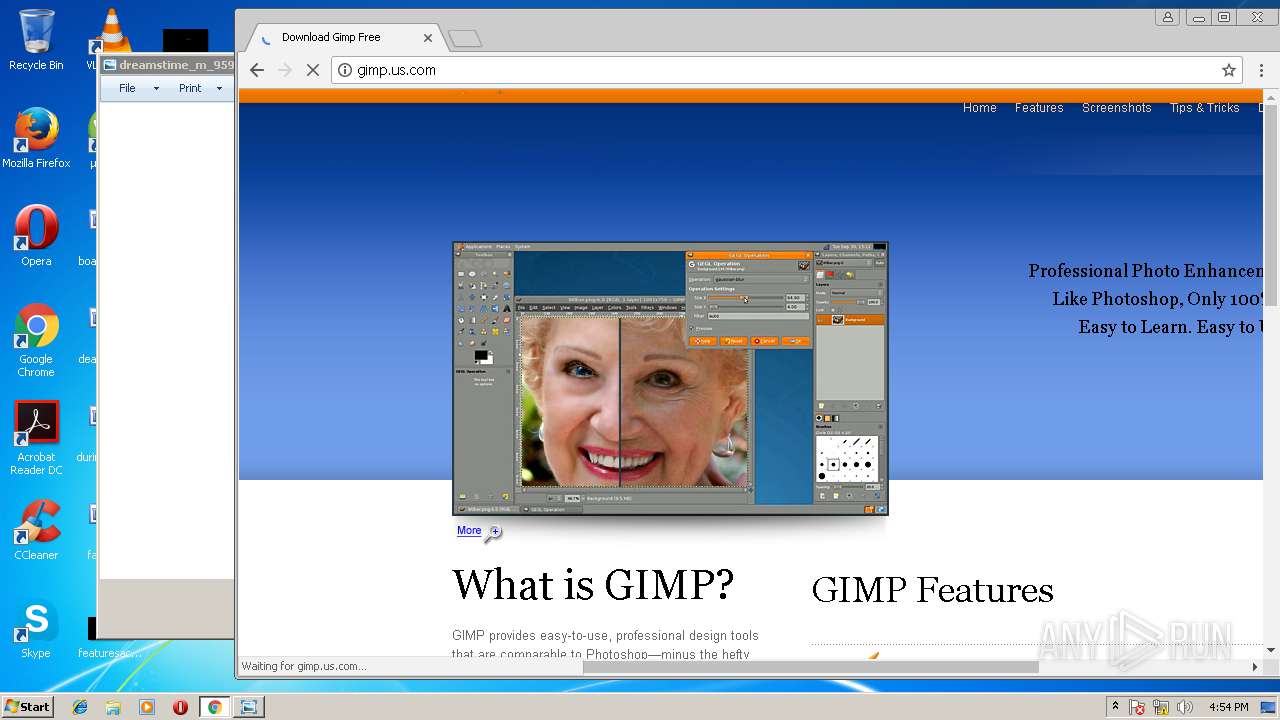Open the Home page link
Screen dimensions: 1280x720
(x=980, y=108)
